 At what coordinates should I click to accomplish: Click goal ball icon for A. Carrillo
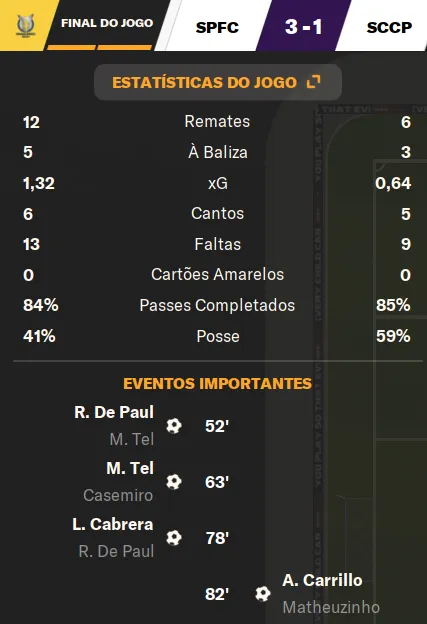(263, 594)
